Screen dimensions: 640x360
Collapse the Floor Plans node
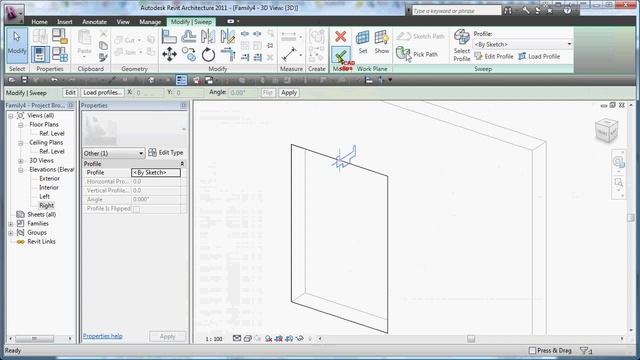coord(20,125)
